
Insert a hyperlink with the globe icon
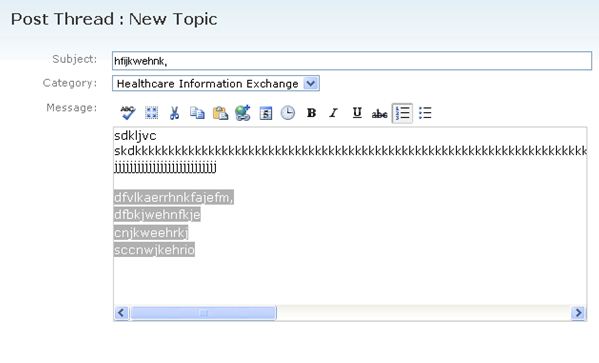243,113
